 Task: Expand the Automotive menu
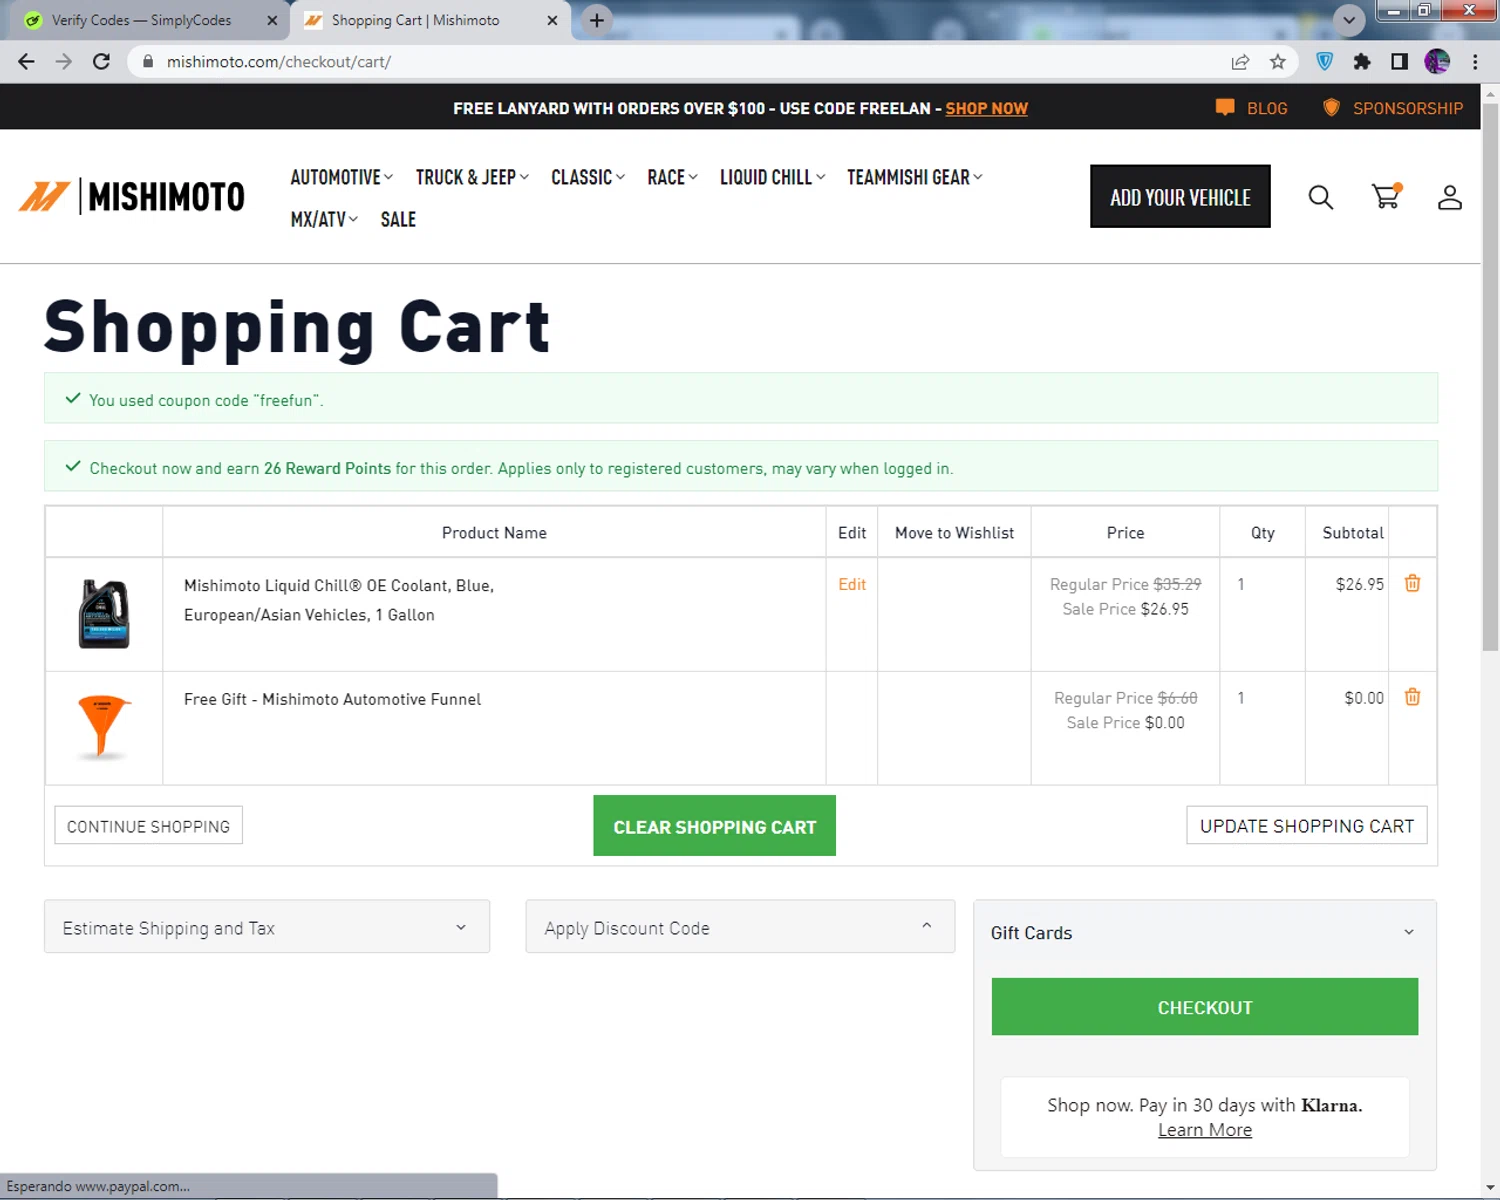341,177
